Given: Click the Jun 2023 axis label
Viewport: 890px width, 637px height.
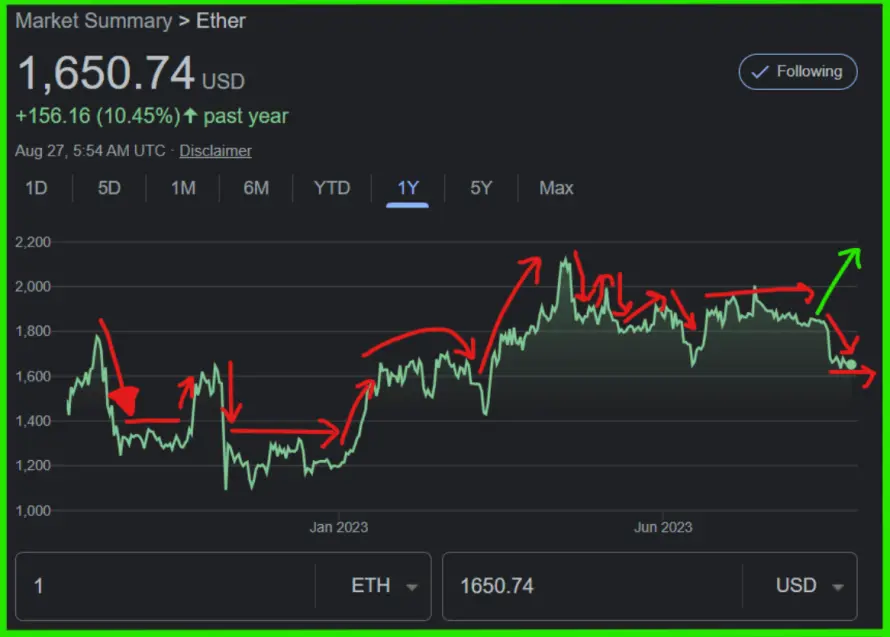Looking at the screenshot, I should (x=663, y=527).
